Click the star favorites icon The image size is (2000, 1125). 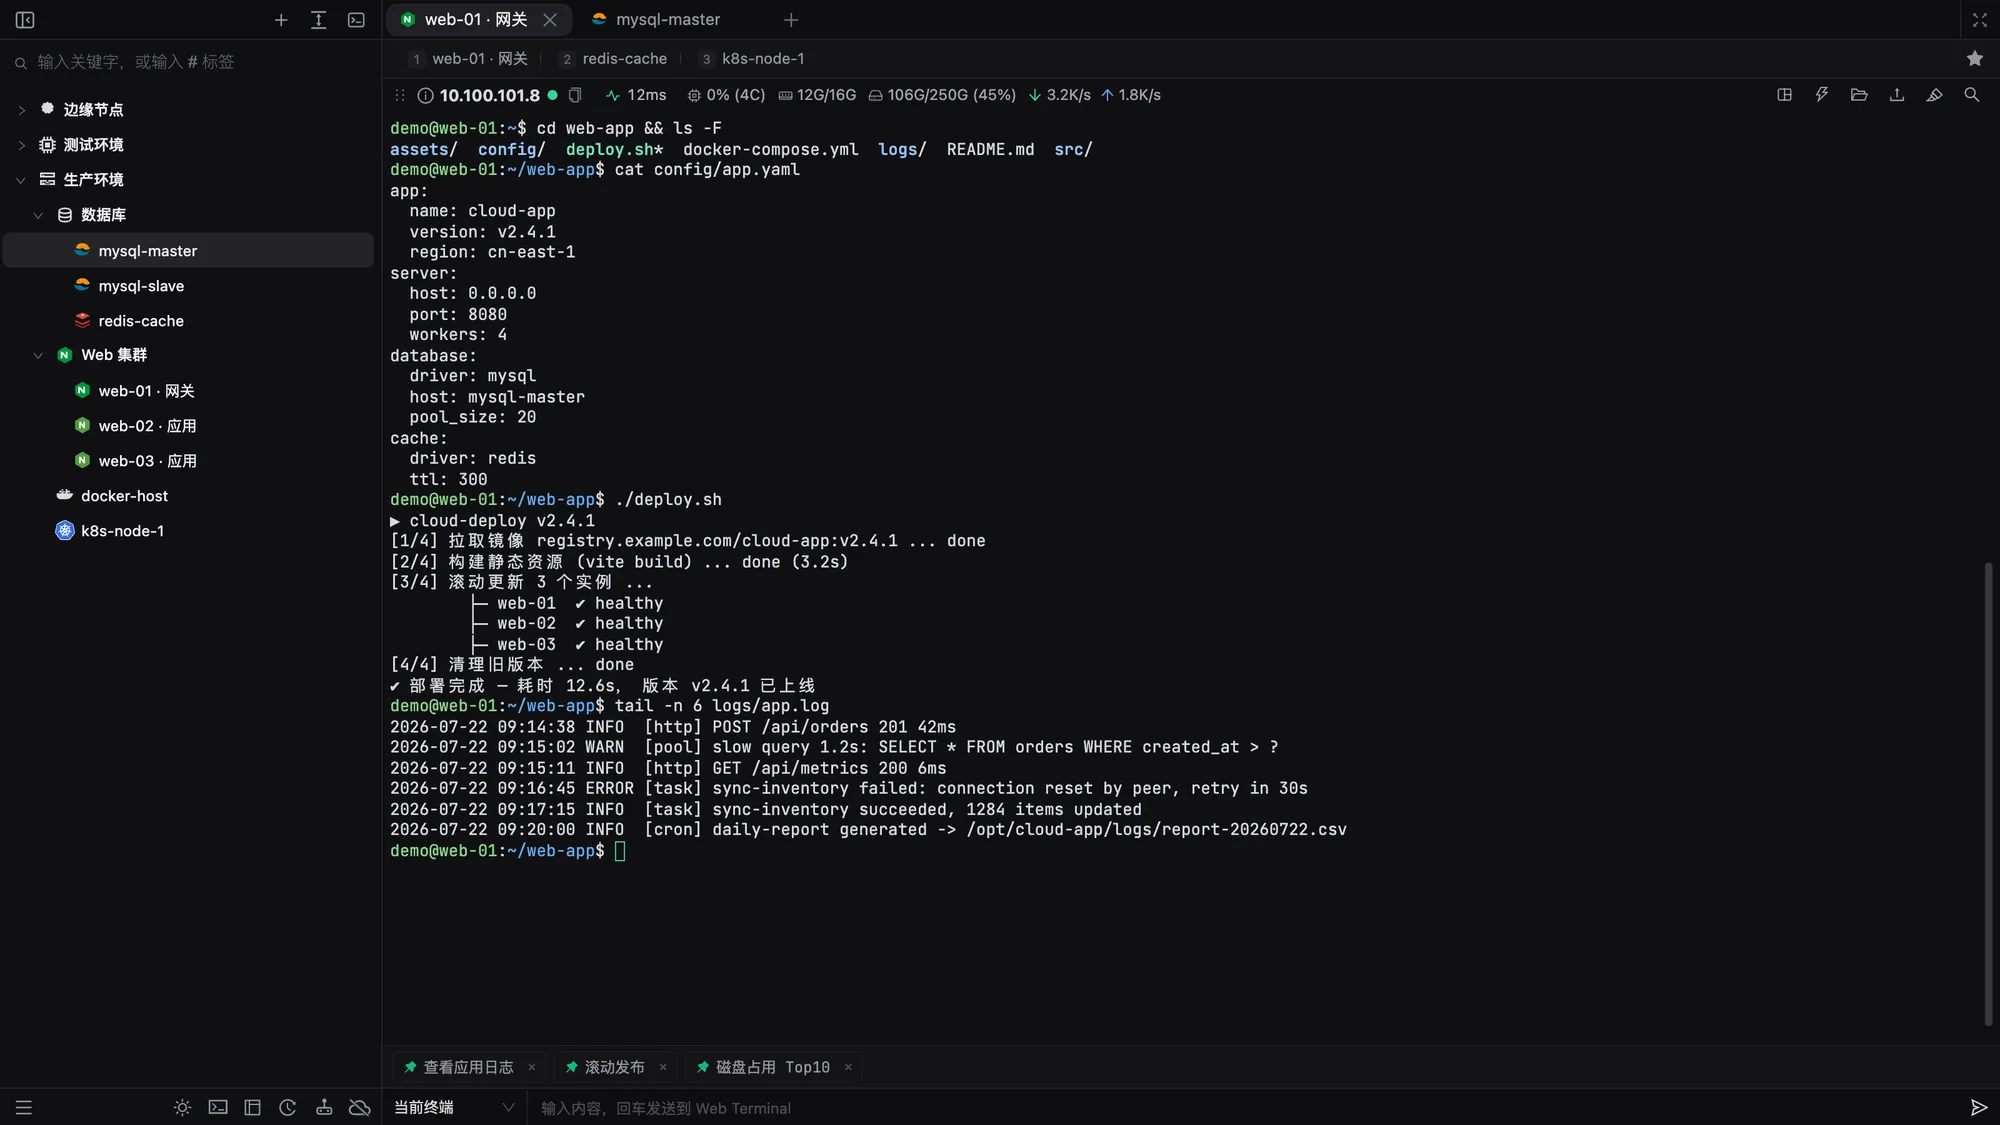(1974, 59)
